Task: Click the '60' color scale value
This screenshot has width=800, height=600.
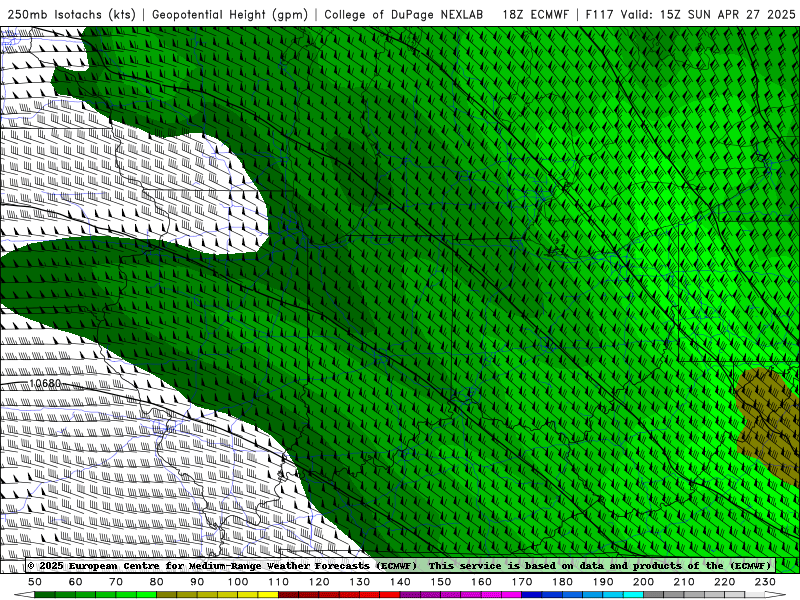Action: tap(76, 582)
